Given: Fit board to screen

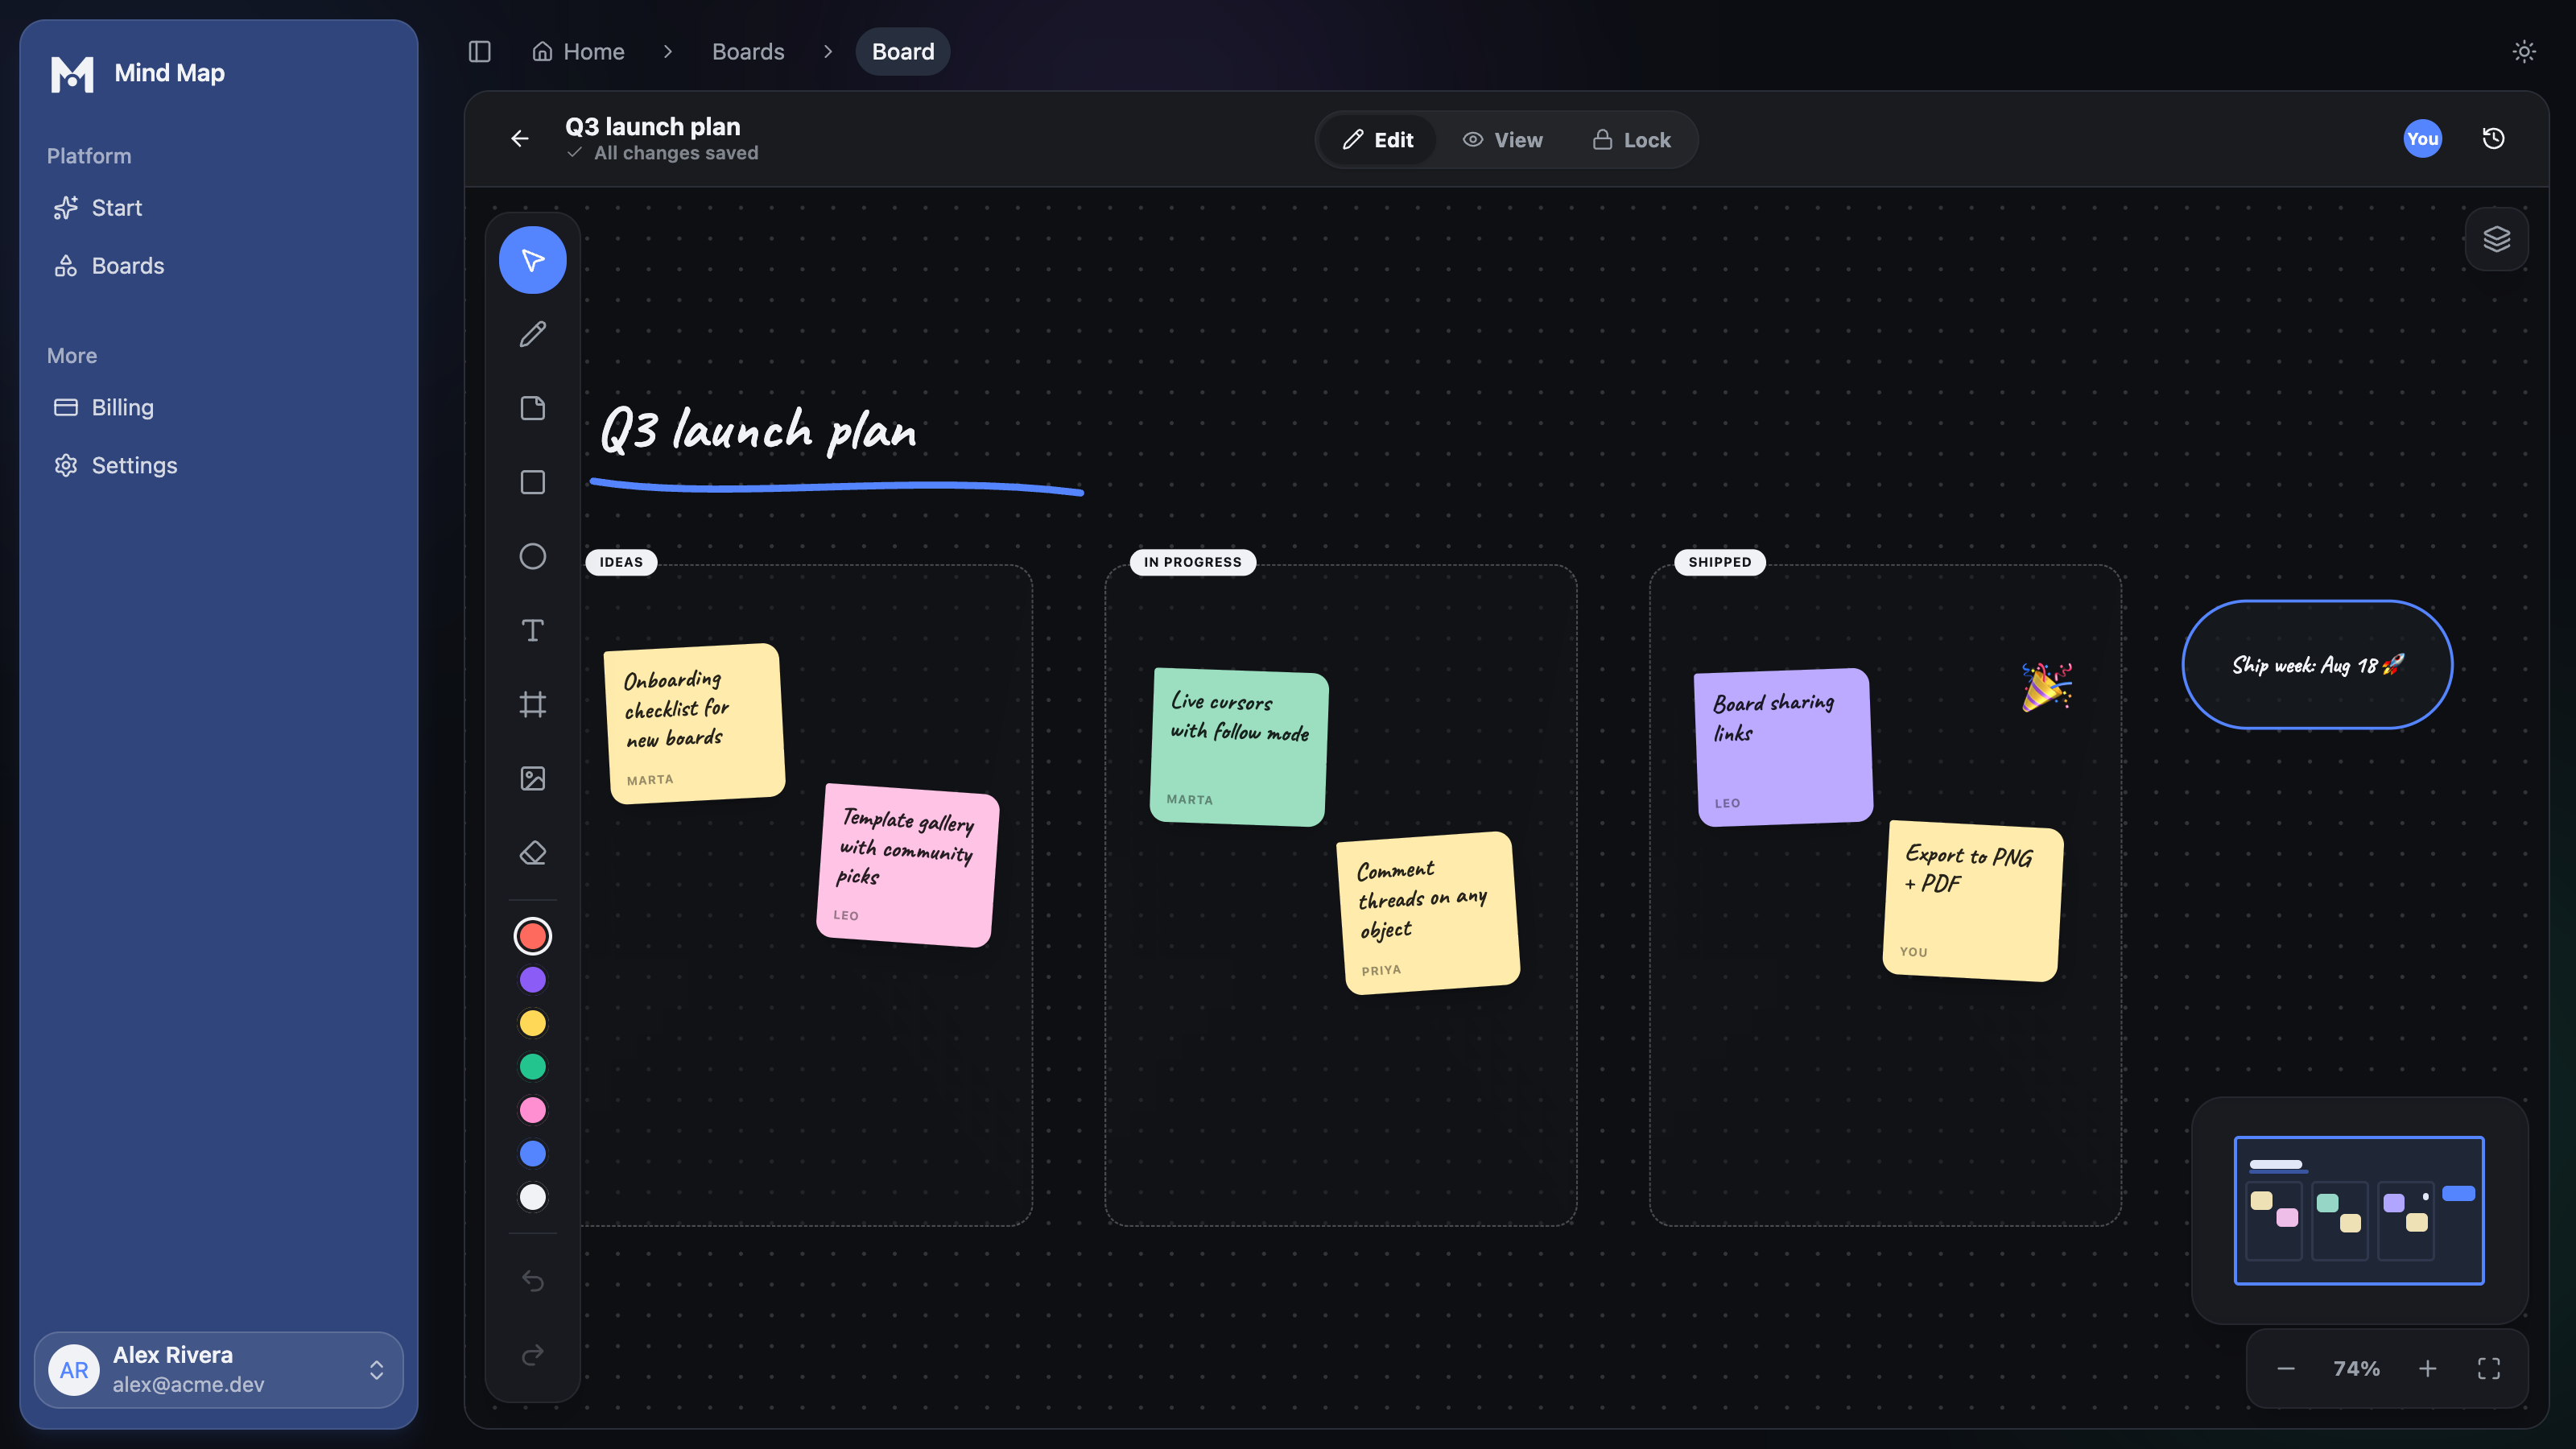Looking at the screenshot, I should [x=2489, y=1368].
